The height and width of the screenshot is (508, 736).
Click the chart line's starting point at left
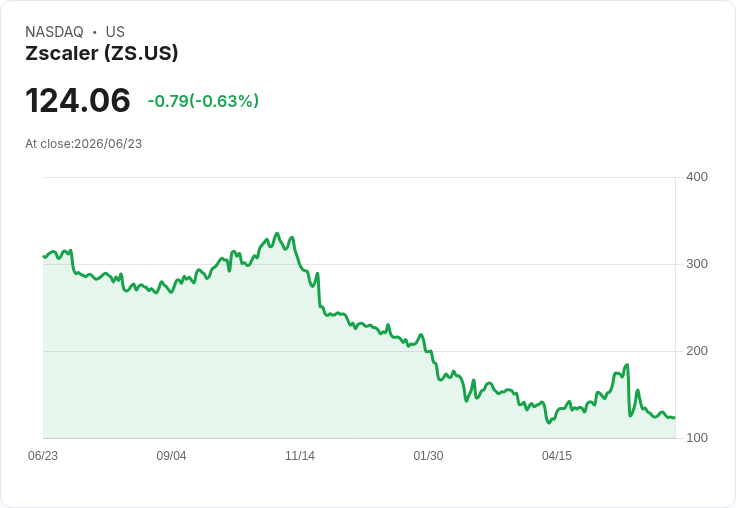[44, 256]
